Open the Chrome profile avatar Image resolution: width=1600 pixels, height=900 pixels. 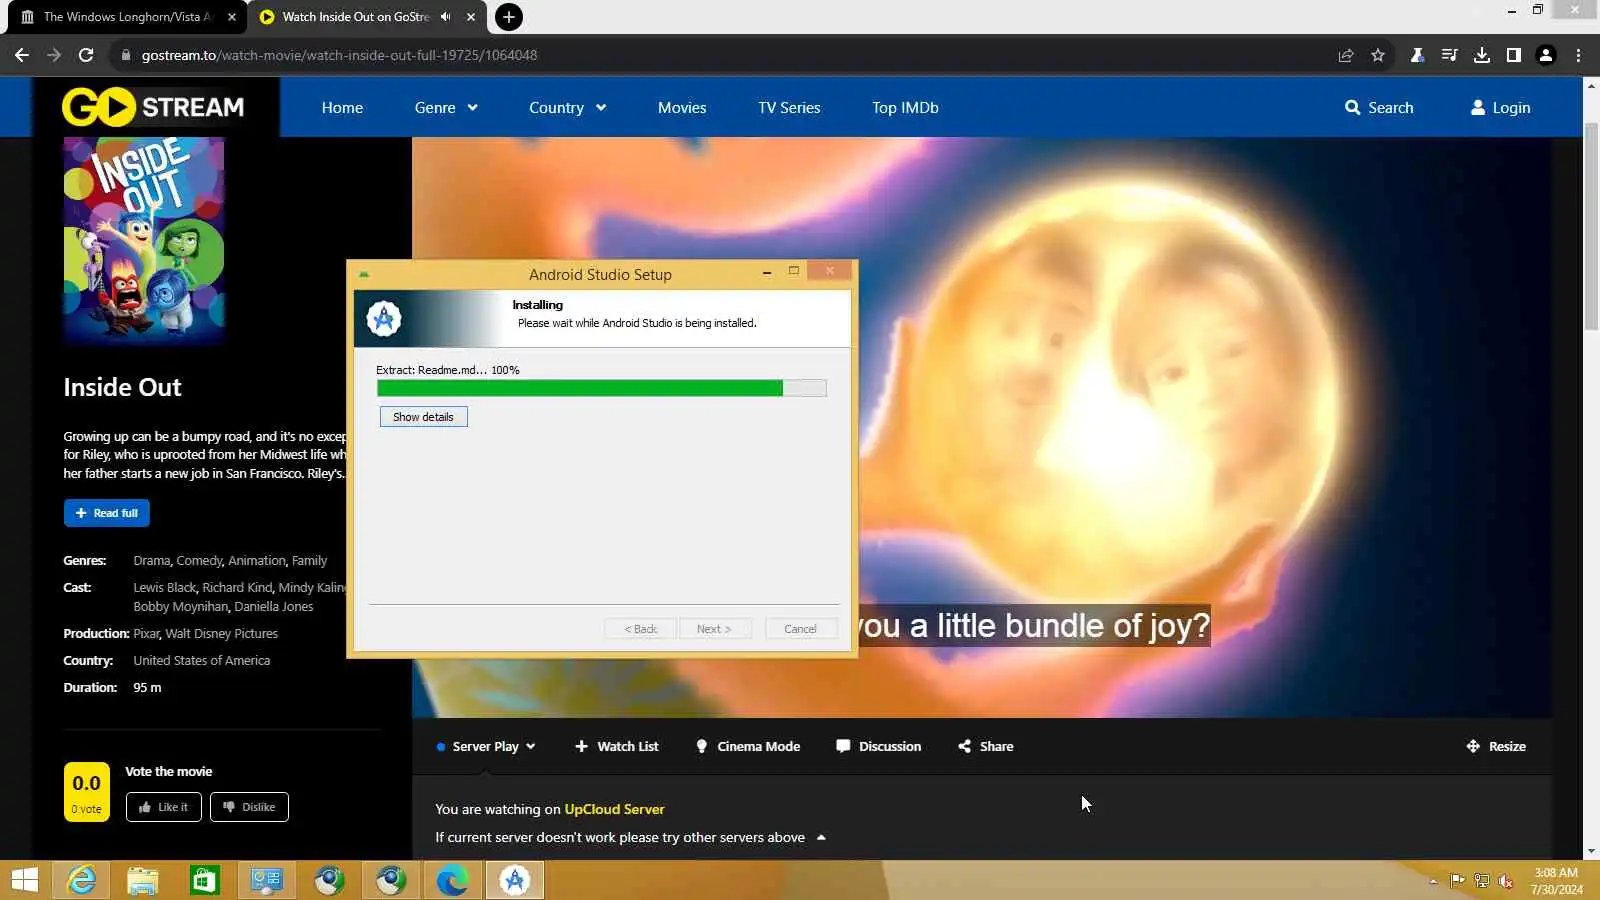click(x=1546, y=55)
